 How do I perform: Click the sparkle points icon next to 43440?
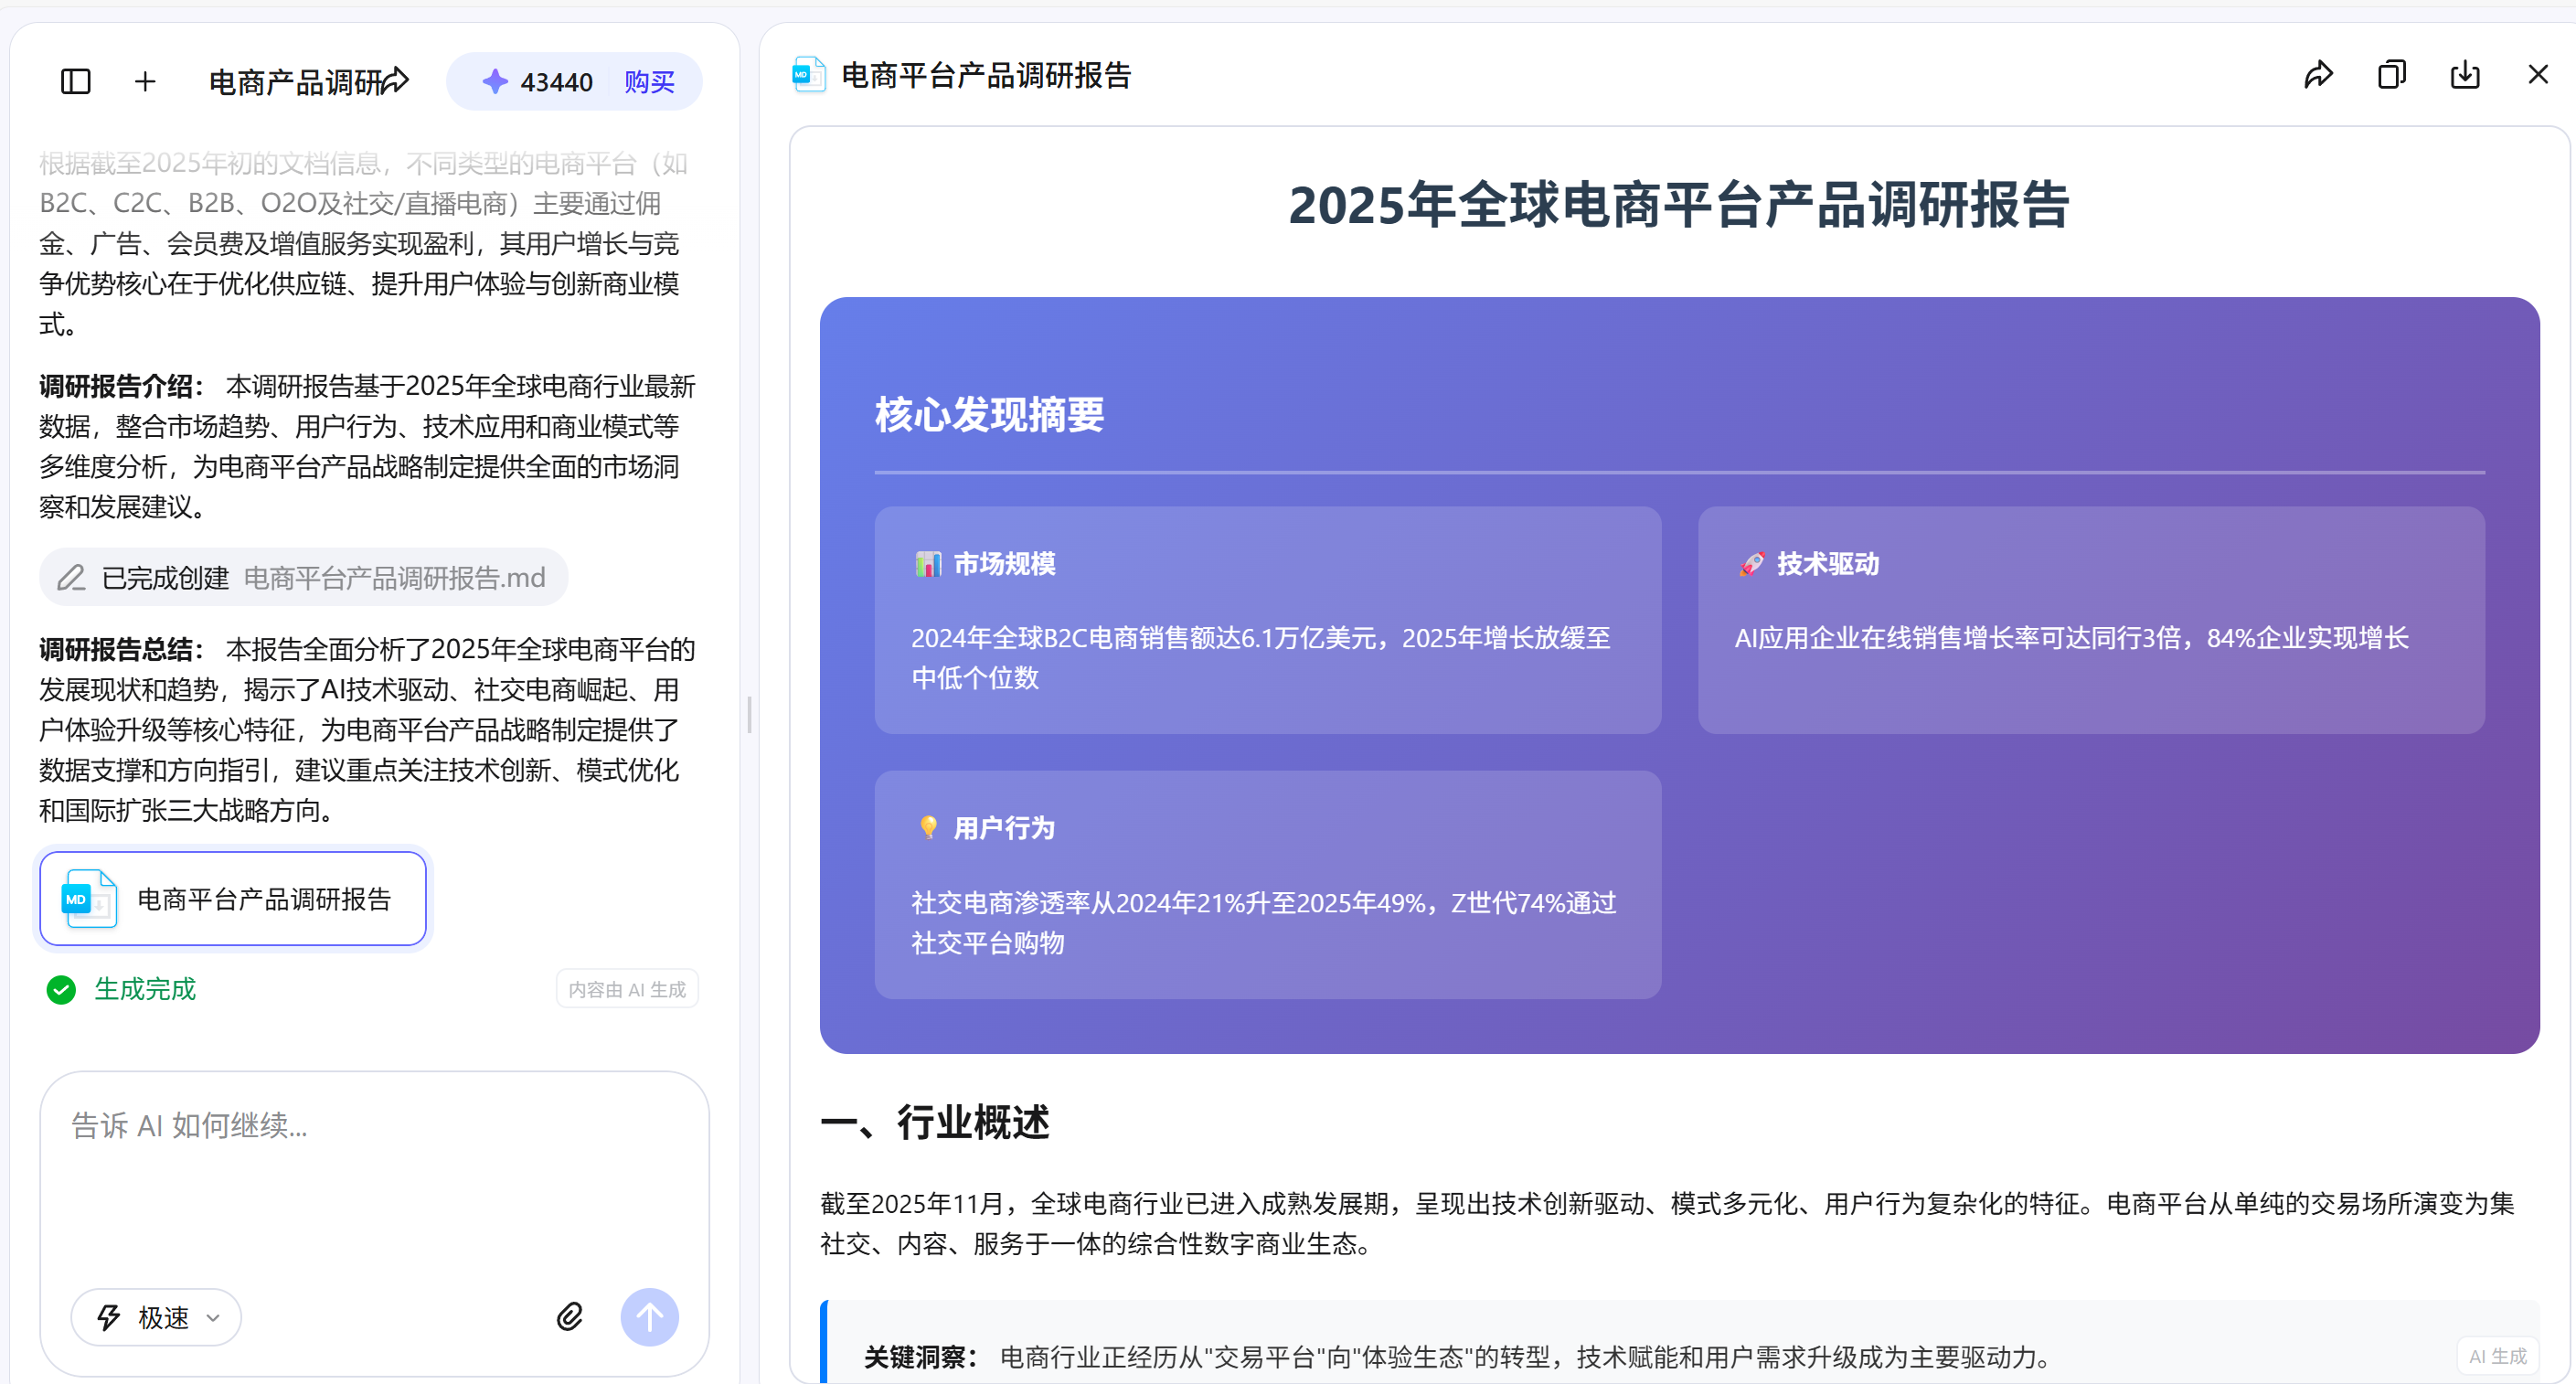coord(495,80)
